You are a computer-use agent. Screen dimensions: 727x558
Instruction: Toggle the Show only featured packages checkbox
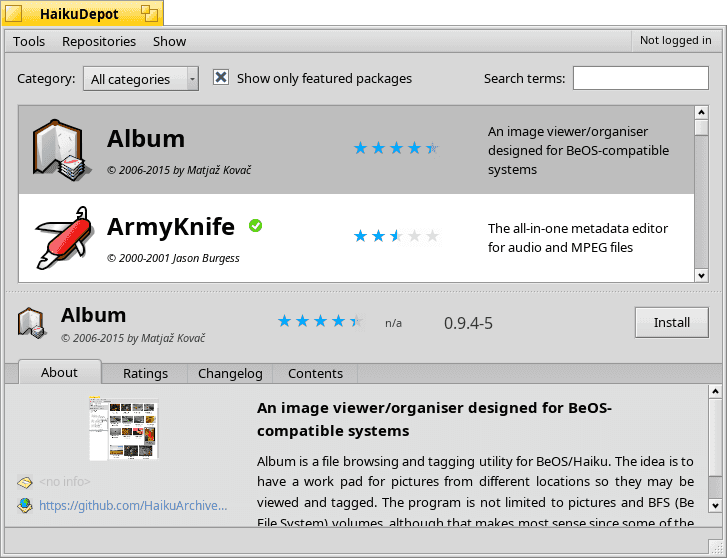[221, 78]
